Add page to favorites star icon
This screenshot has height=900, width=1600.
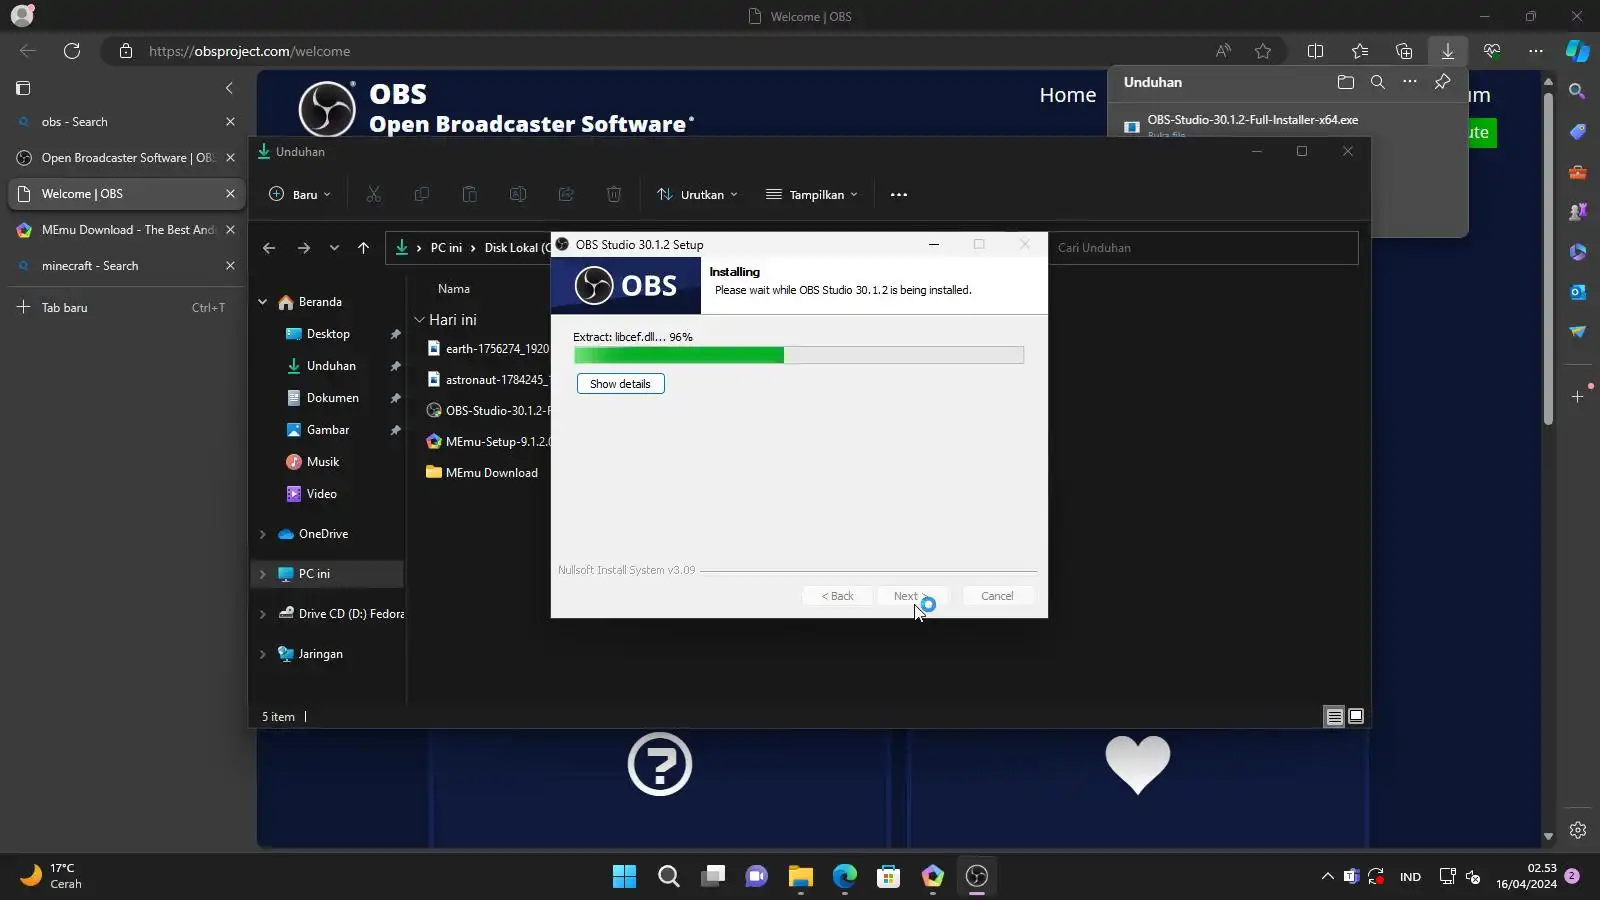coord(1263,51)
